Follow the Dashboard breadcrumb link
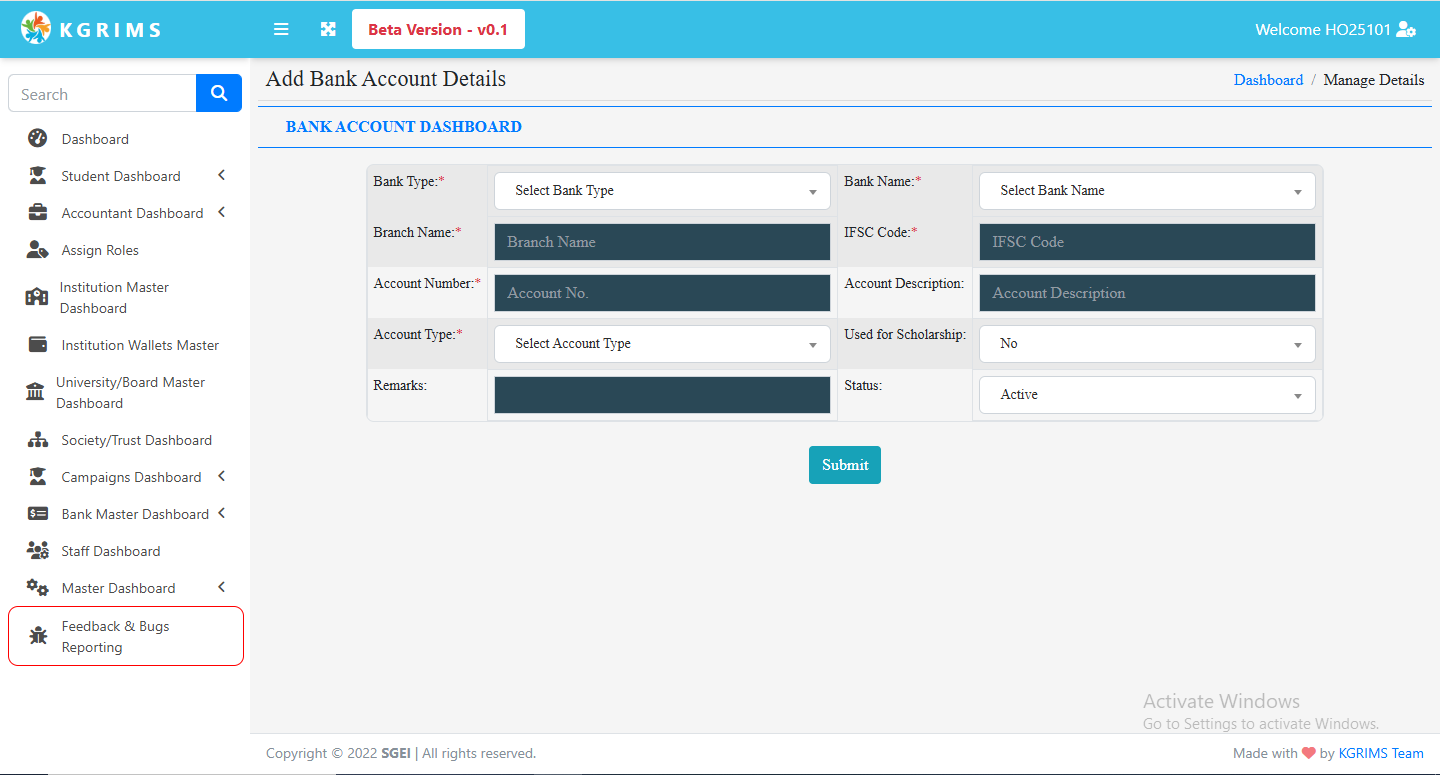Viewport: 1440px width, 775px height. point(1268,80)
